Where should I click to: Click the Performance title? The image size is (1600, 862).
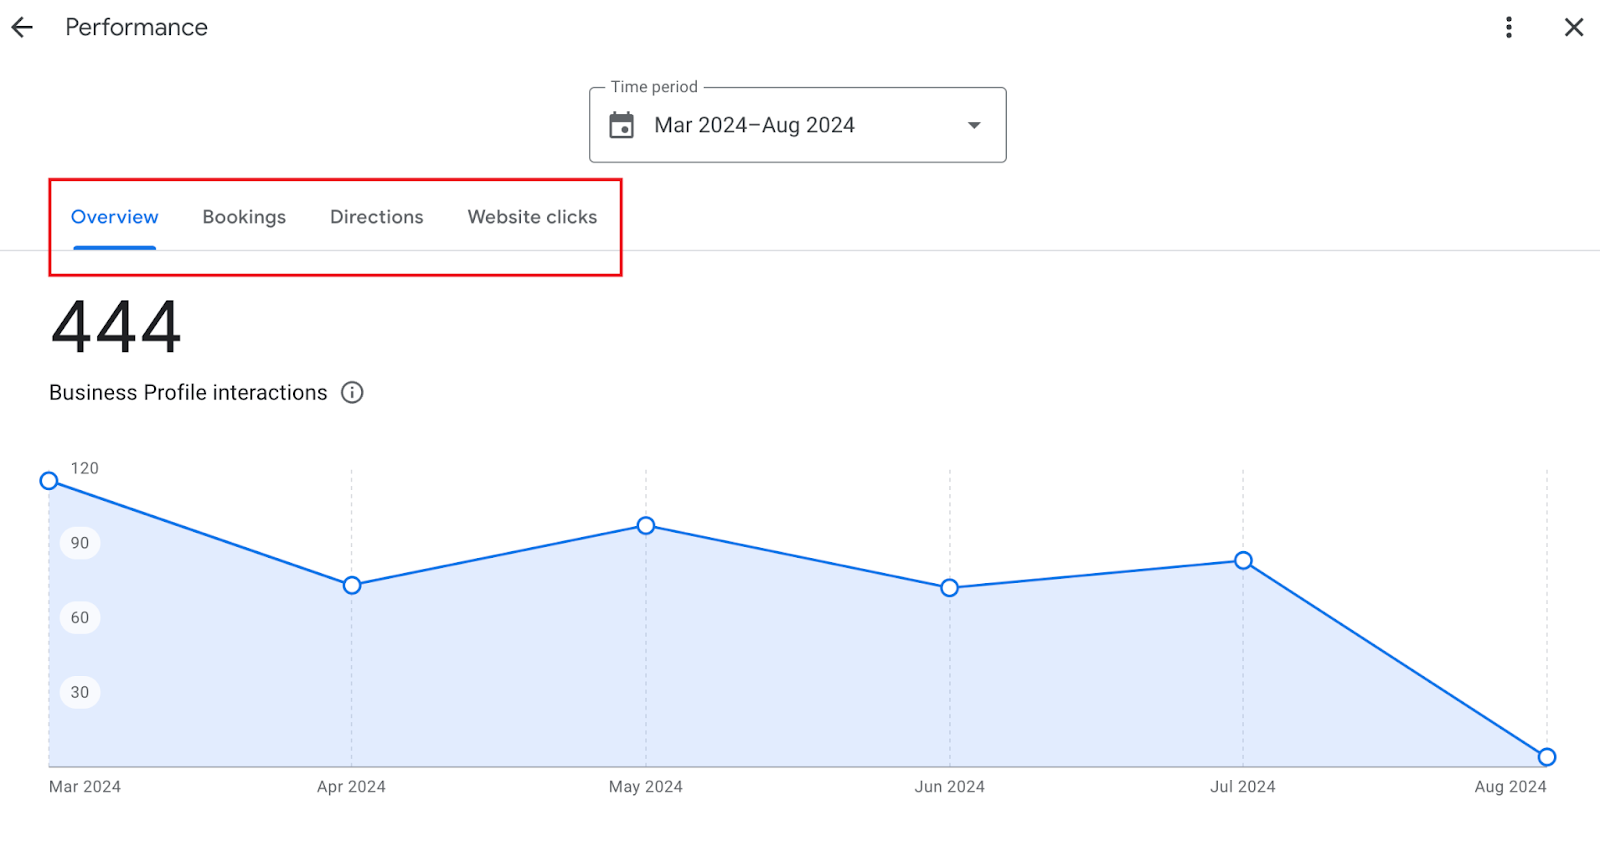click(x=137, y=28)
